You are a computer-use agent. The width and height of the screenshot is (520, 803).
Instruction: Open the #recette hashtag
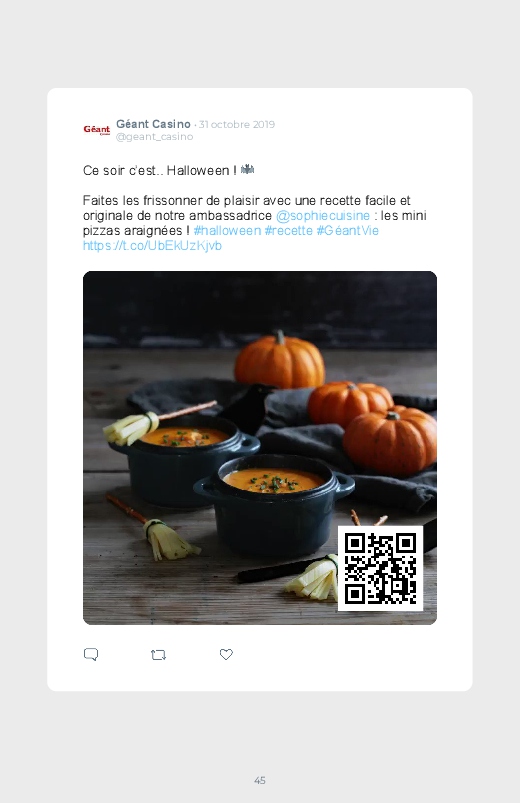point(288,230)
